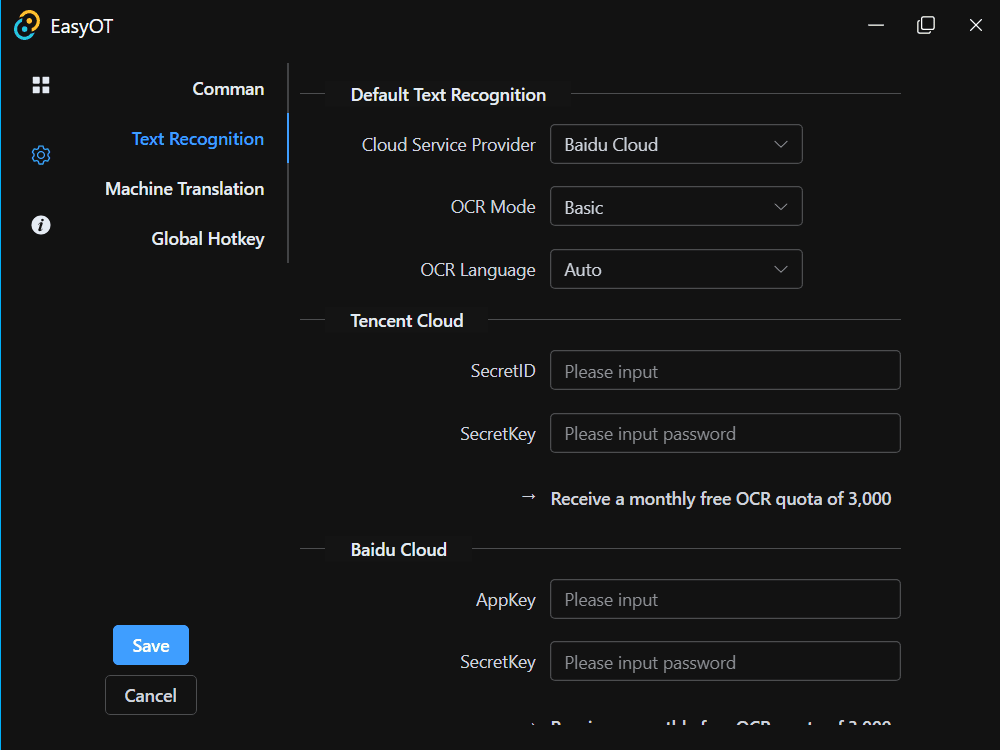Click the arrow icon beside free OCR quota
This screenshot has width=1000, height=750.
tap(529, 497)
